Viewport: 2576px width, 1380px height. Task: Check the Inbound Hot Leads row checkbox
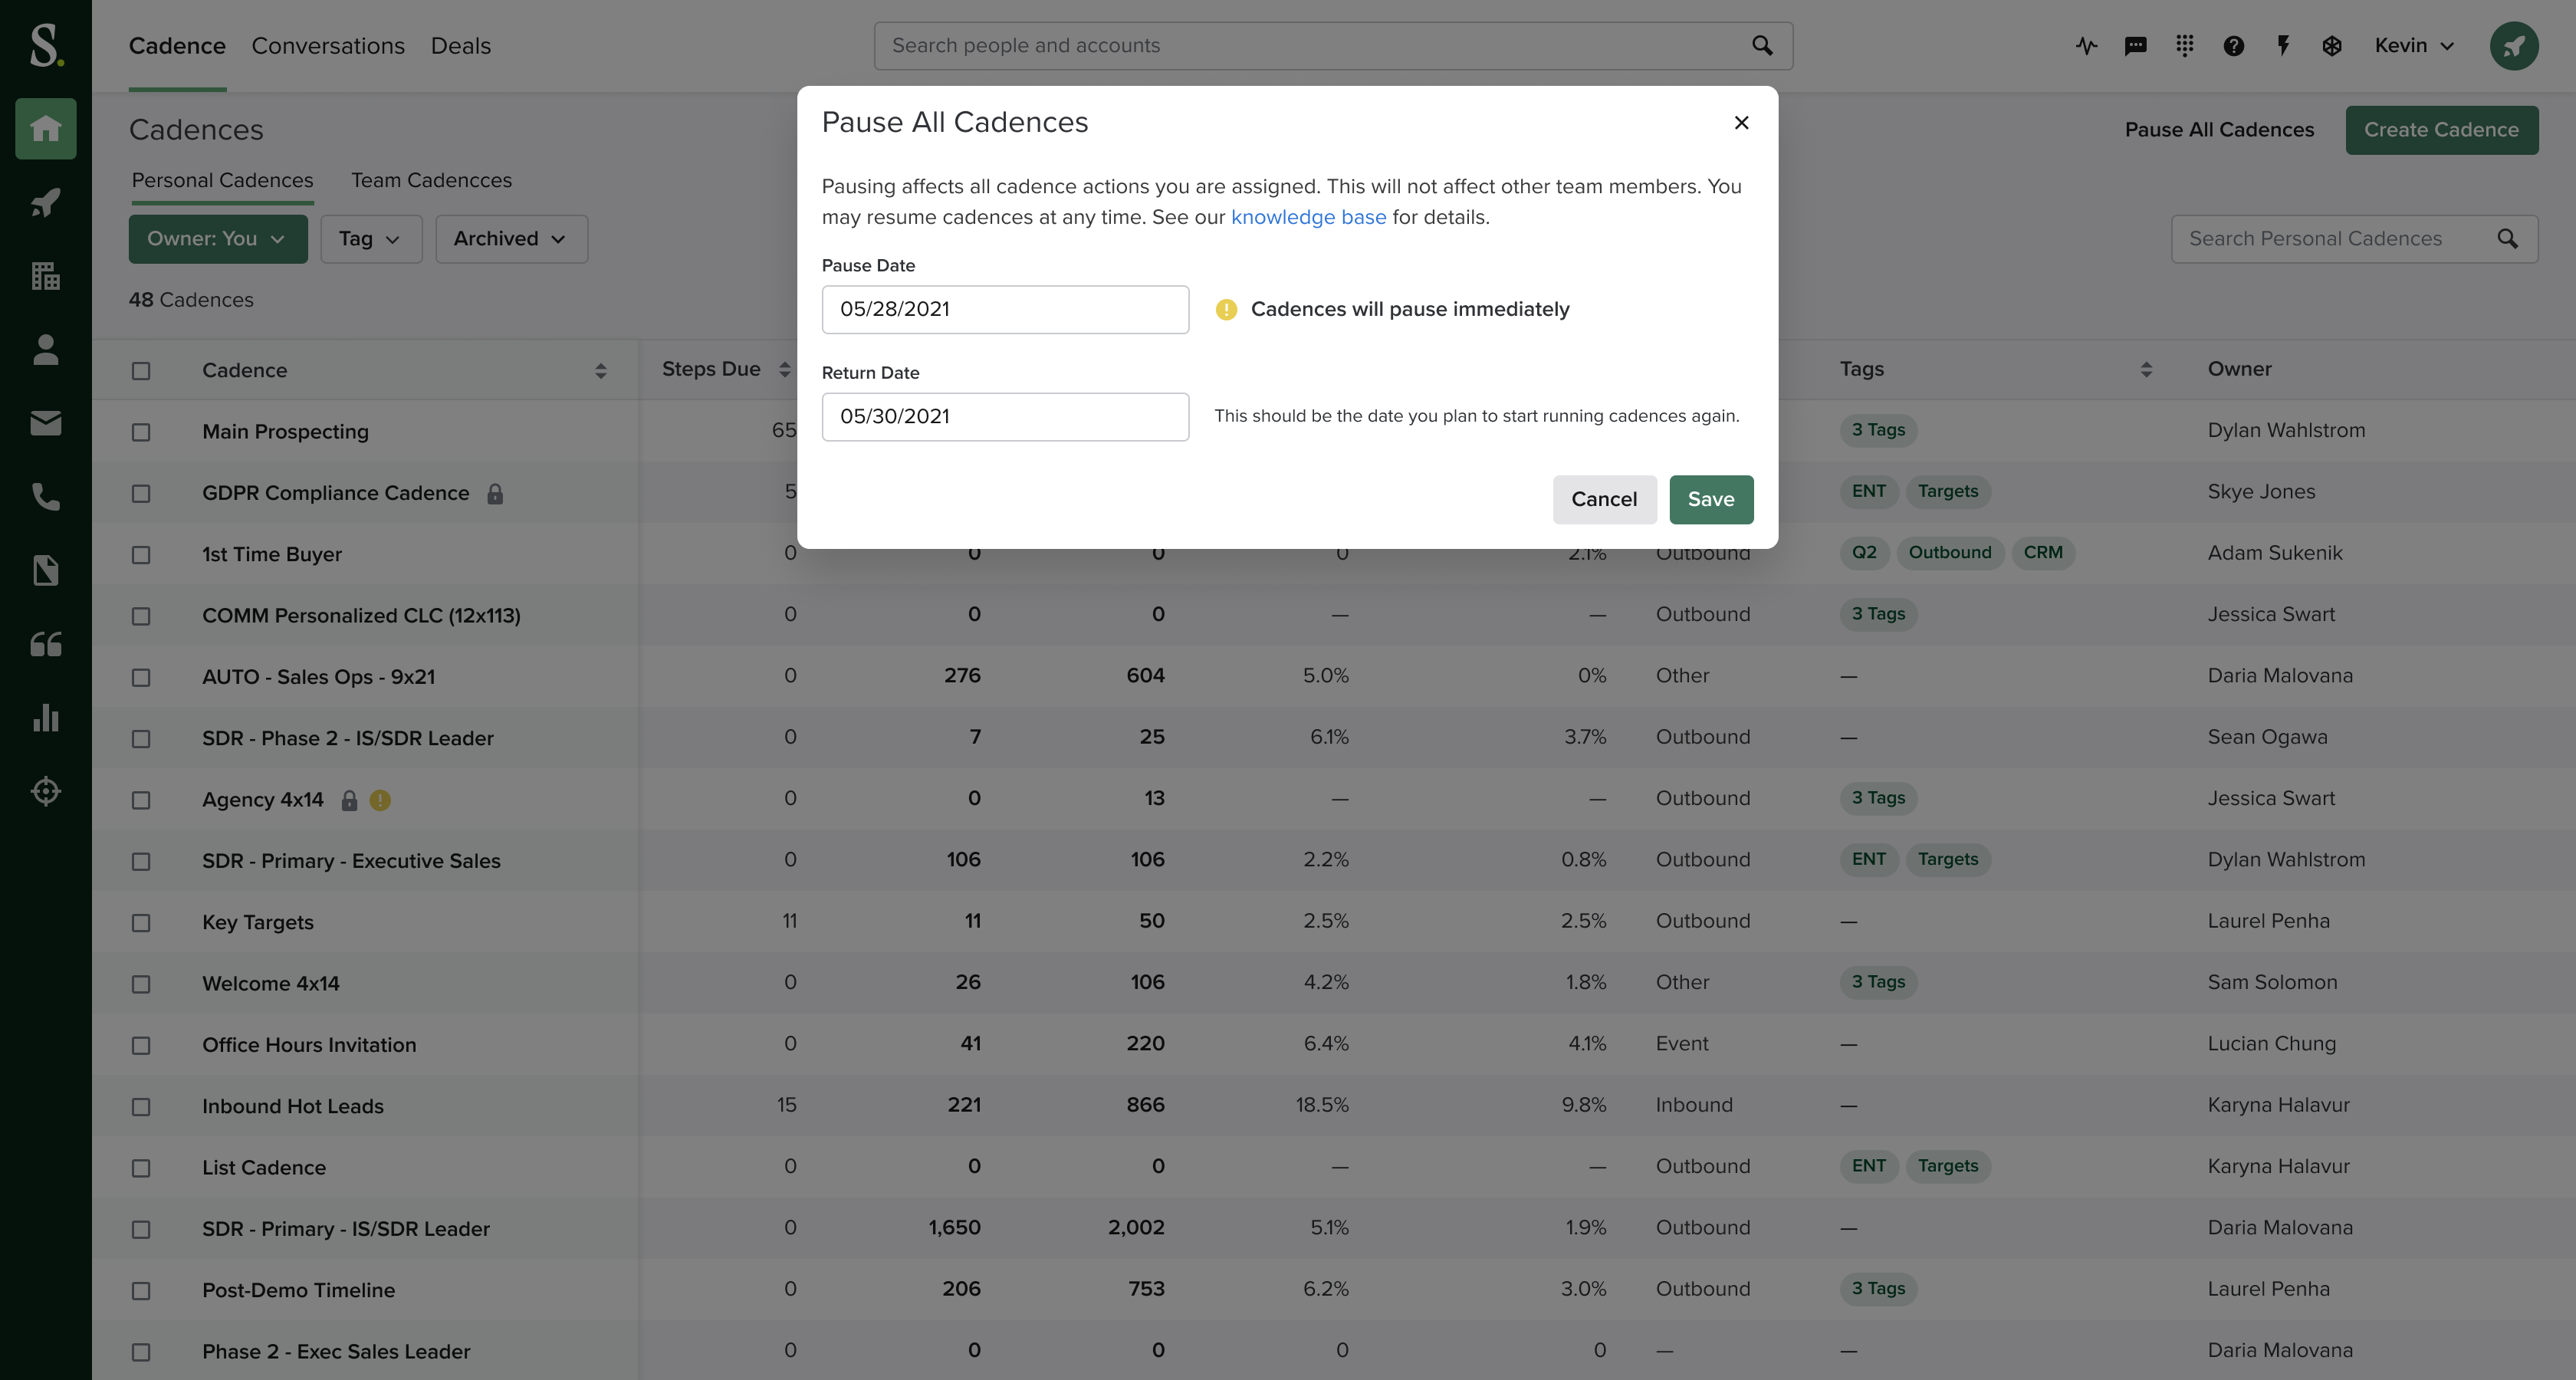point(141,1106)
